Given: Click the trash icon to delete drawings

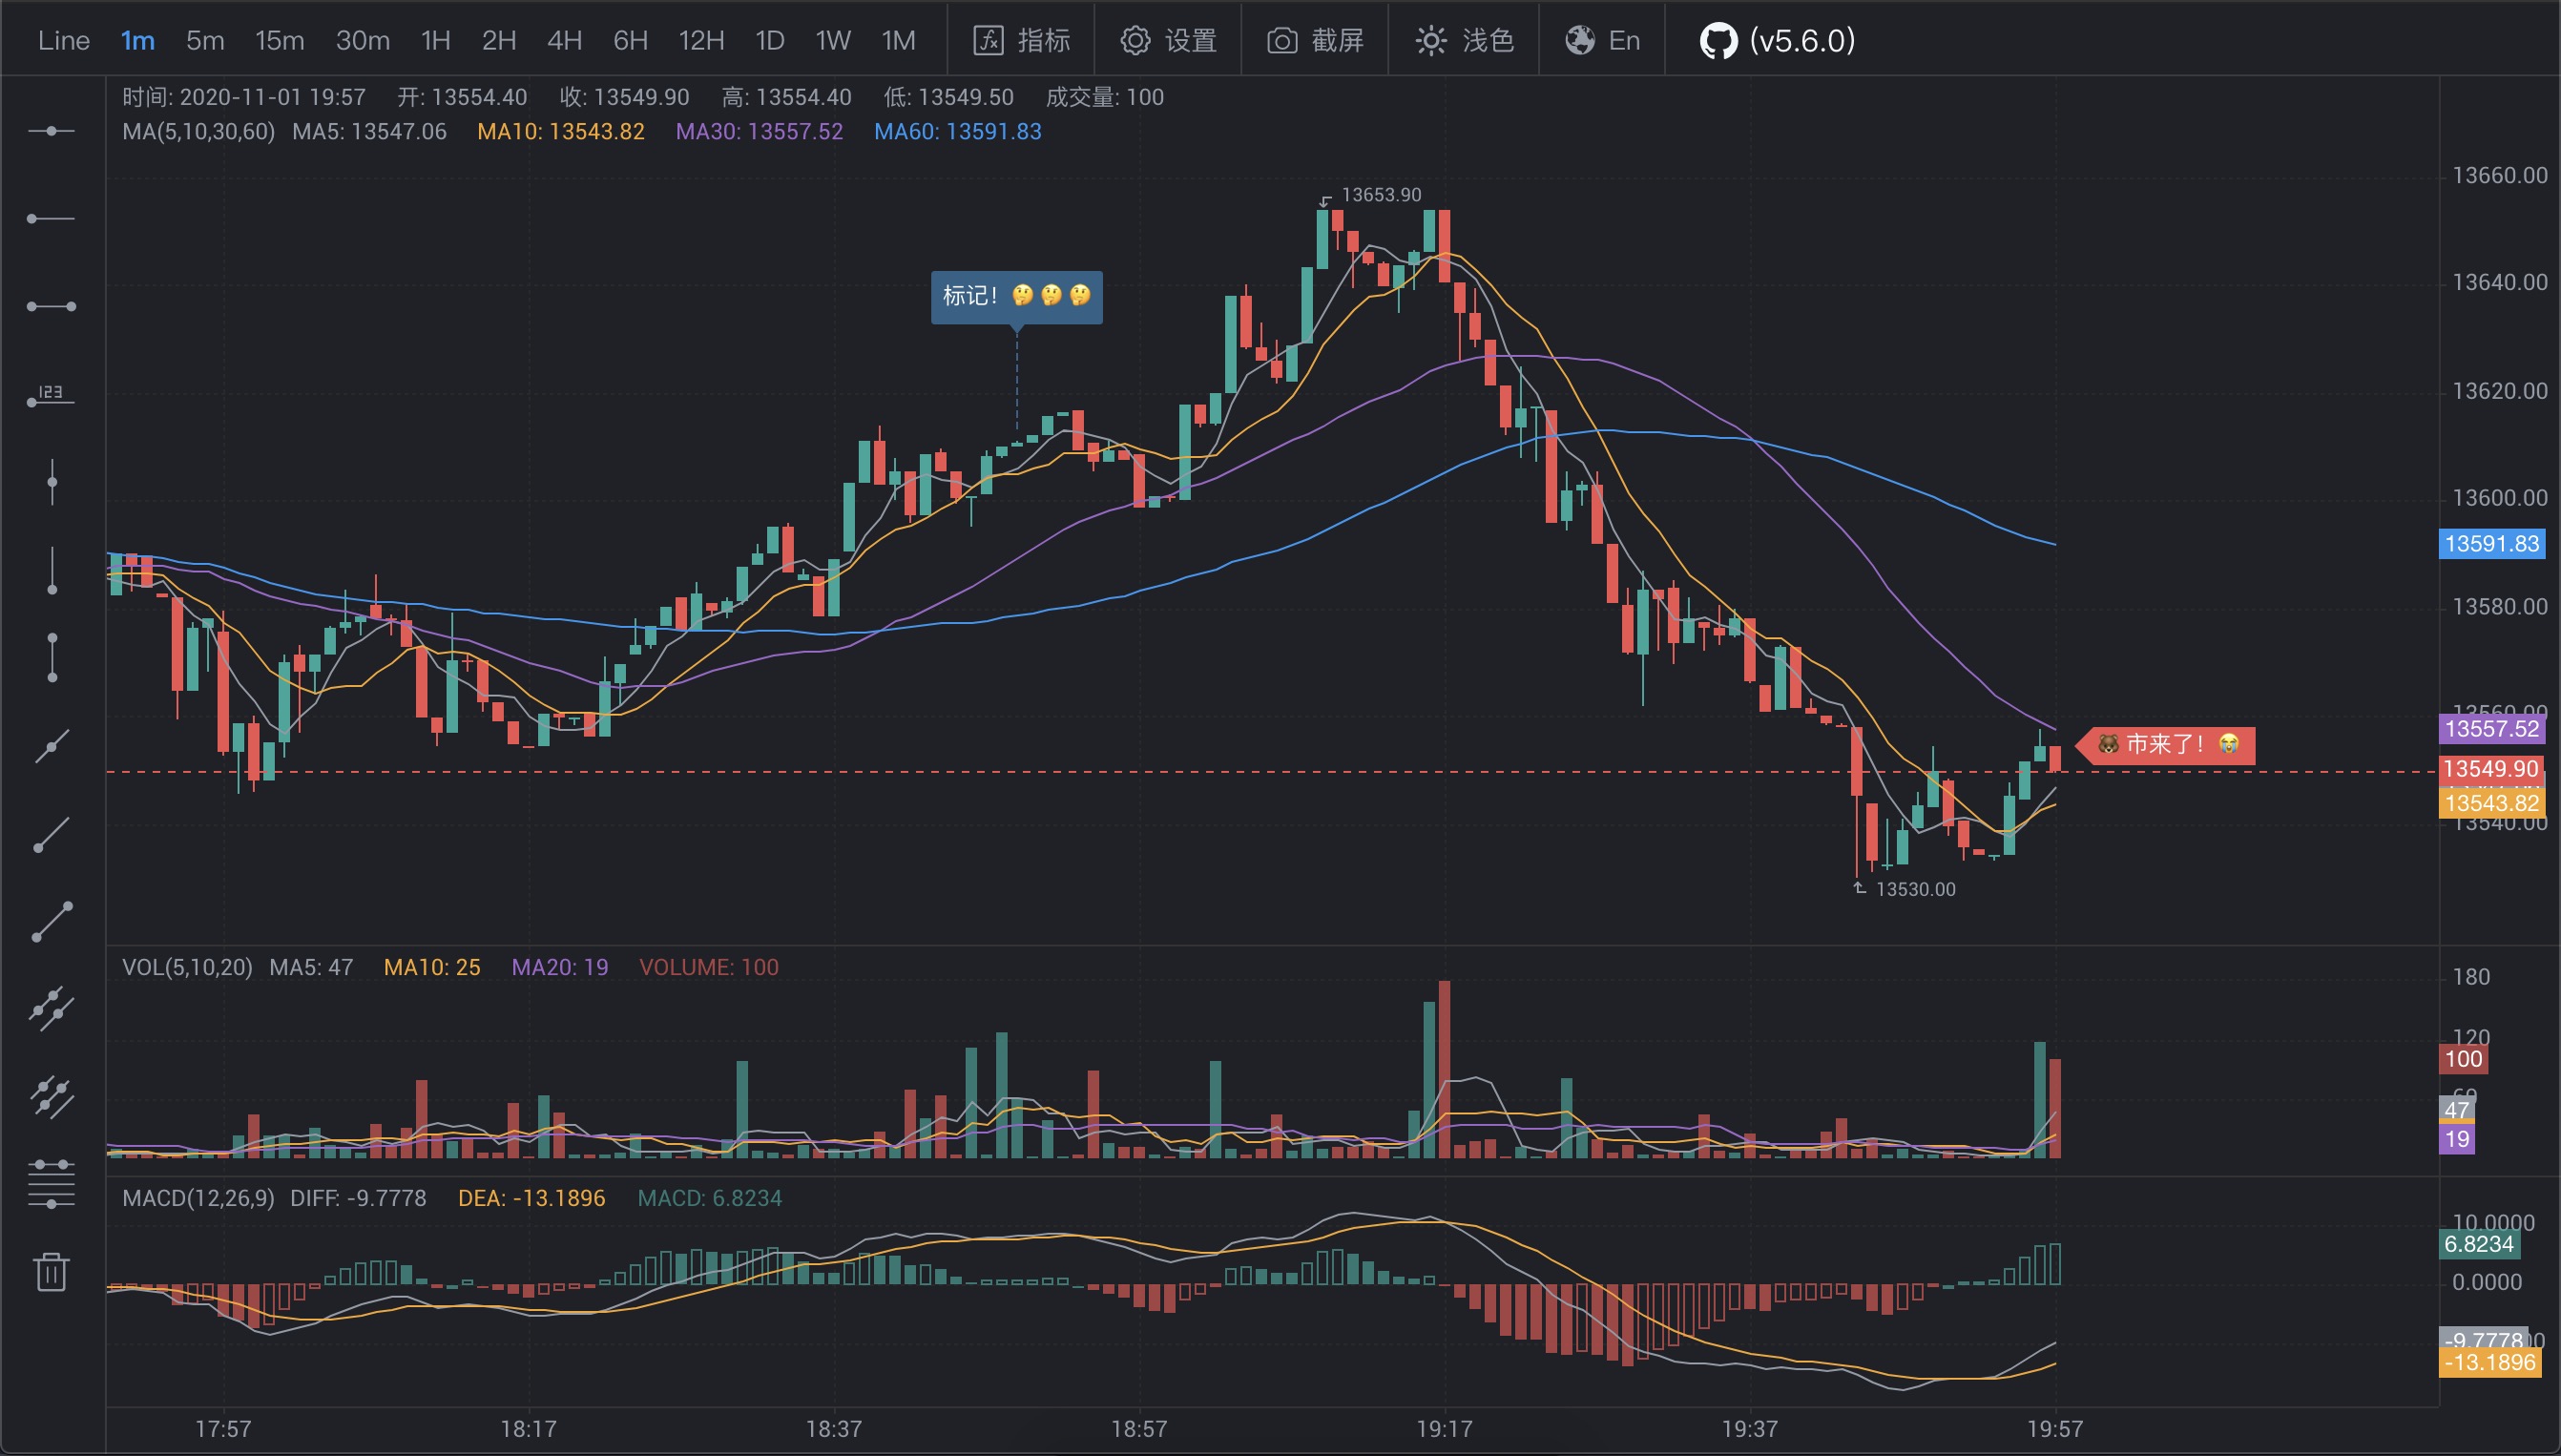Looking at the screenshot, I should [x=51, y=1272].
